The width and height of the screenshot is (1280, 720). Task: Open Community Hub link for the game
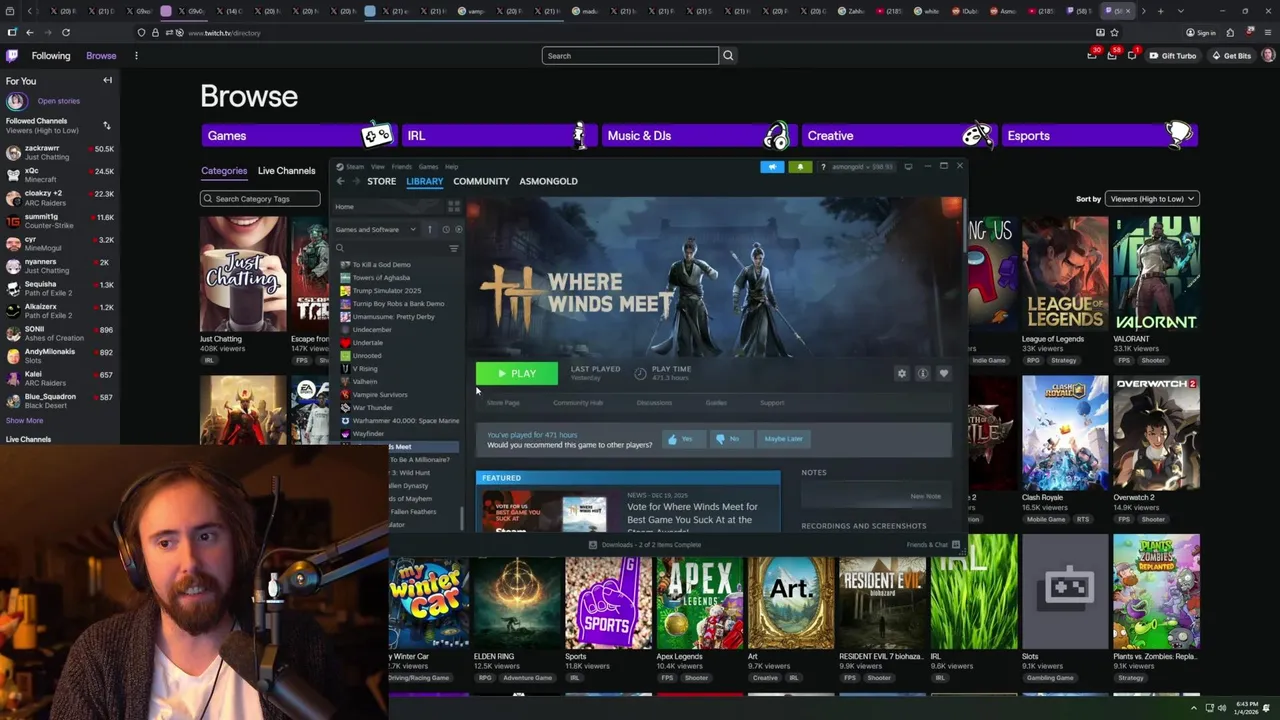578,403
